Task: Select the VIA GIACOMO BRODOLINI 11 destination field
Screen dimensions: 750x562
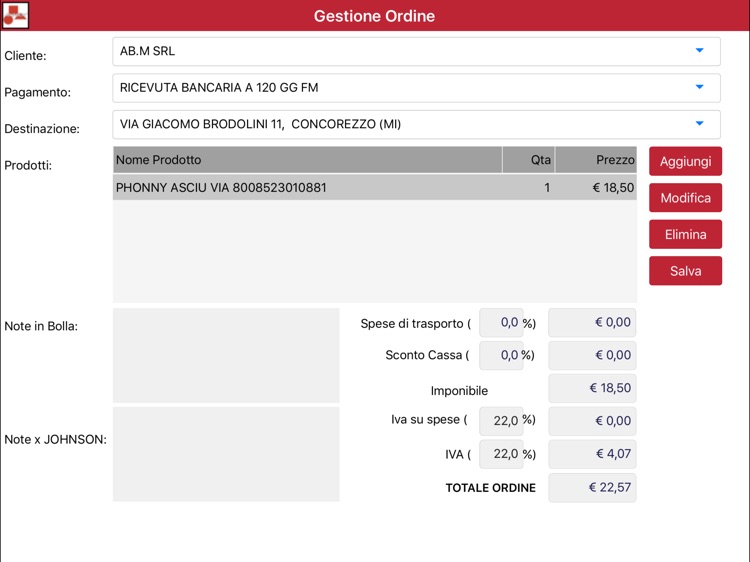Action: [x=416, y=124]
